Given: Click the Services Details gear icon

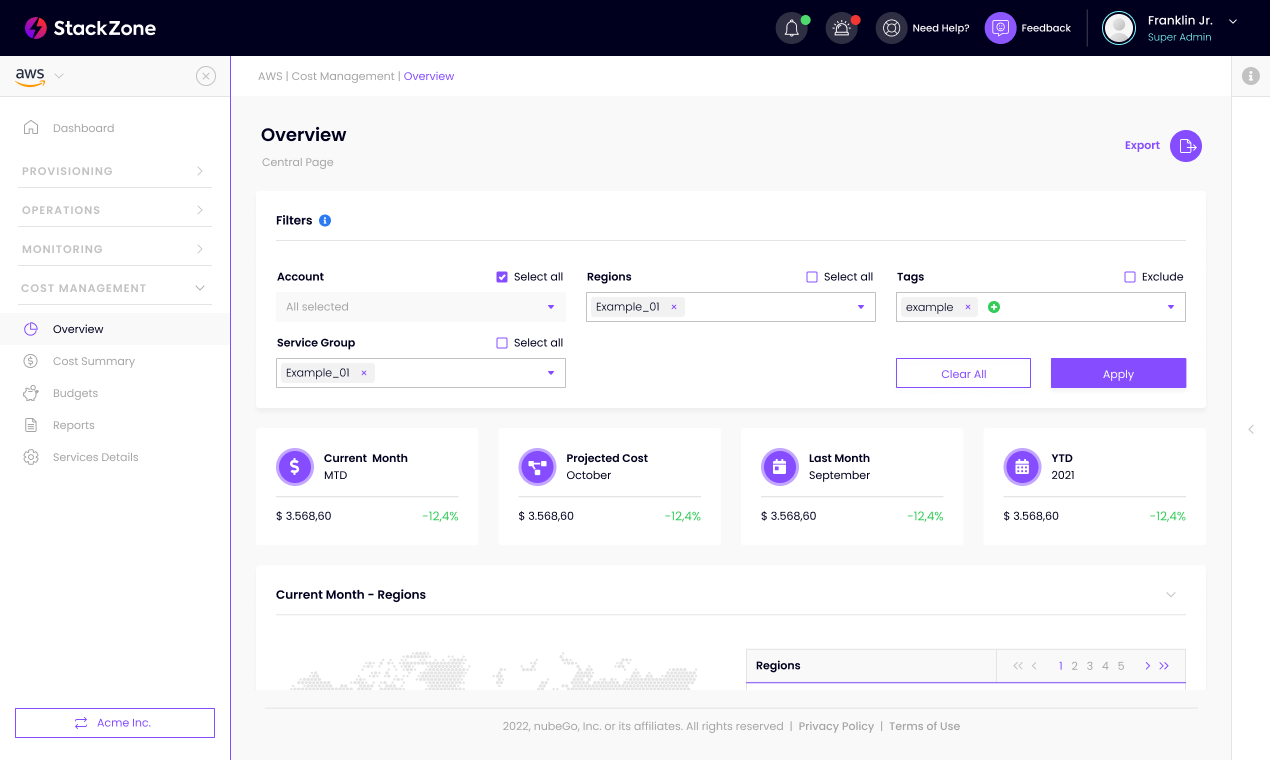Looking at the screenshot, I should 31,457.
